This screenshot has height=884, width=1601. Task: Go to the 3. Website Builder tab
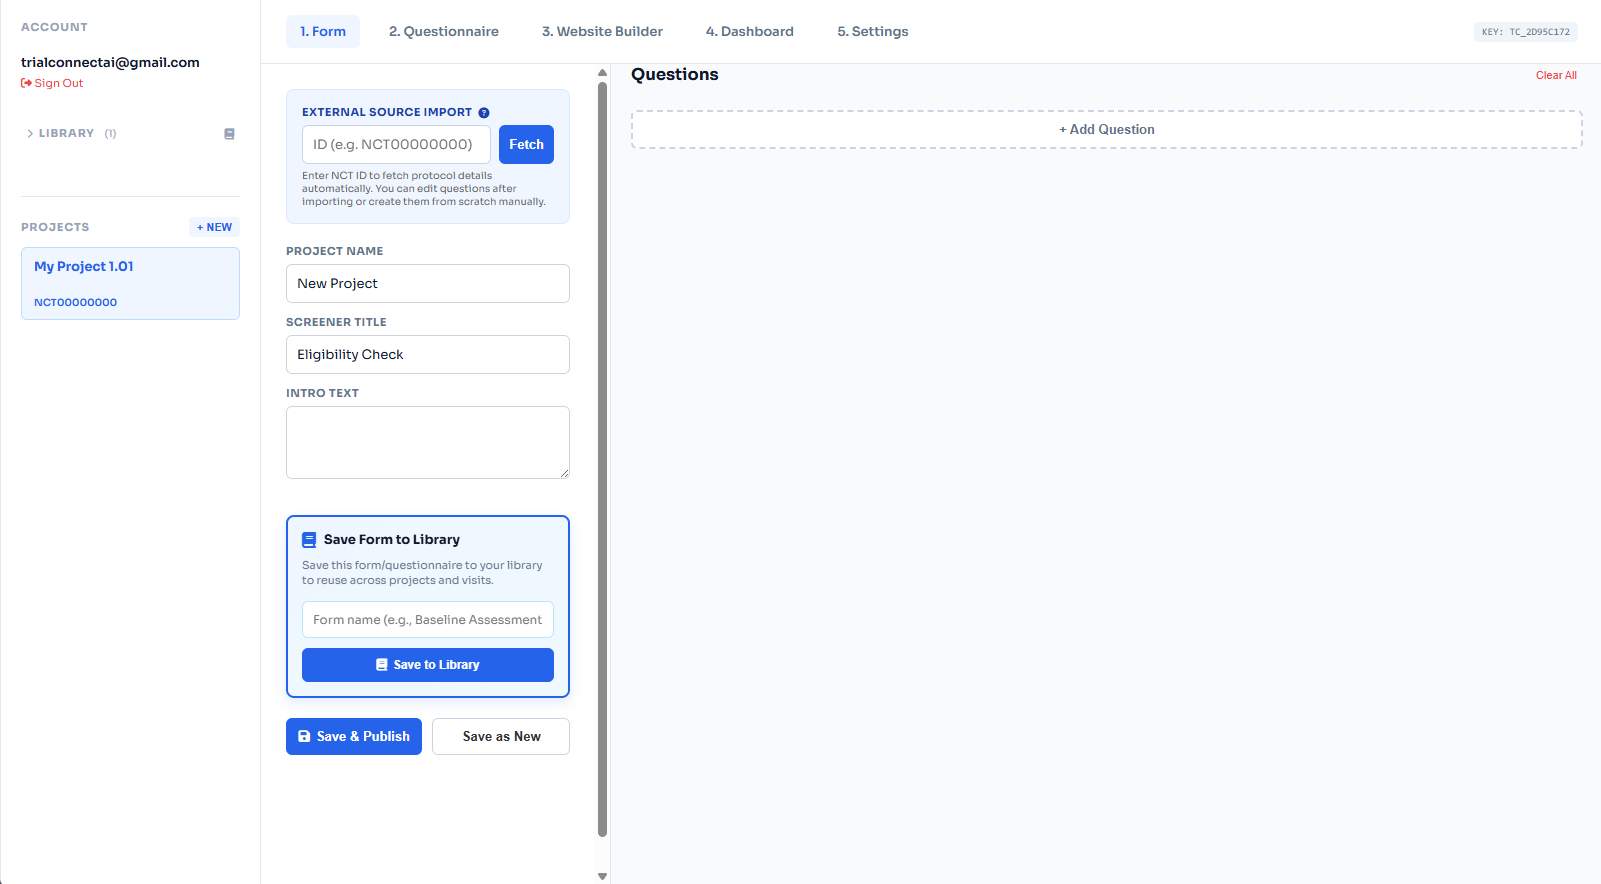(602, 32)
